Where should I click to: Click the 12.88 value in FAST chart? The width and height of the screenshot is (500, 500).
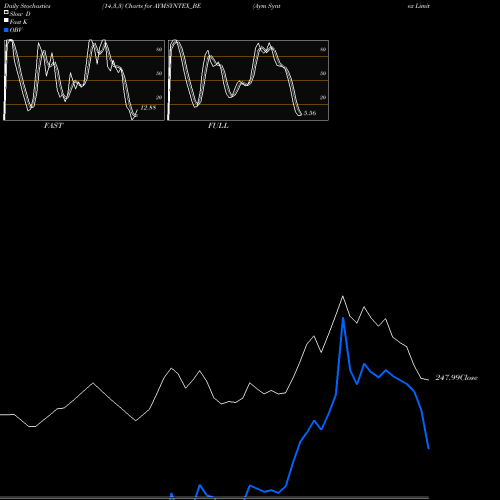[148, 108]
